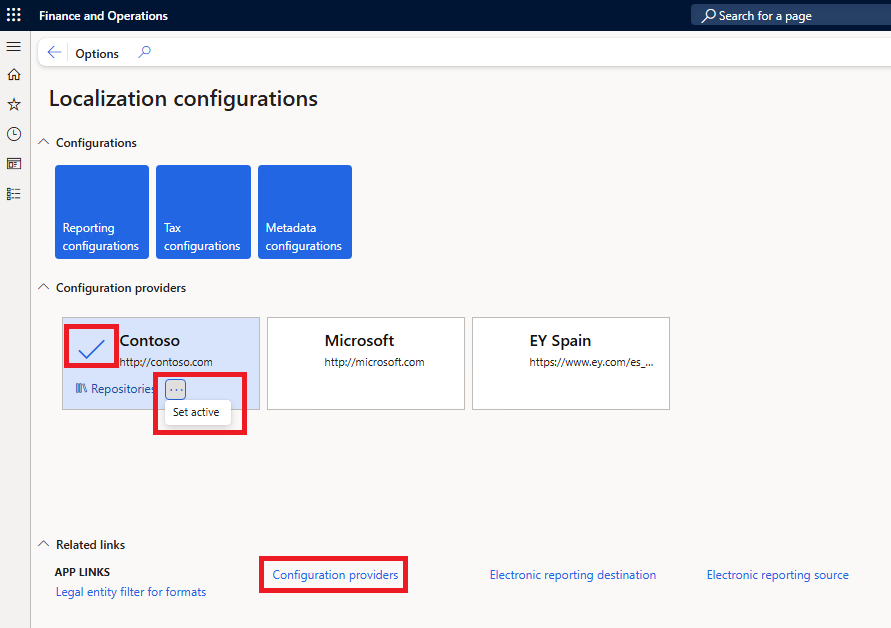Collapse the Configurations section
The width and height of the screenshot is (891, 628).
pos(43,143)
